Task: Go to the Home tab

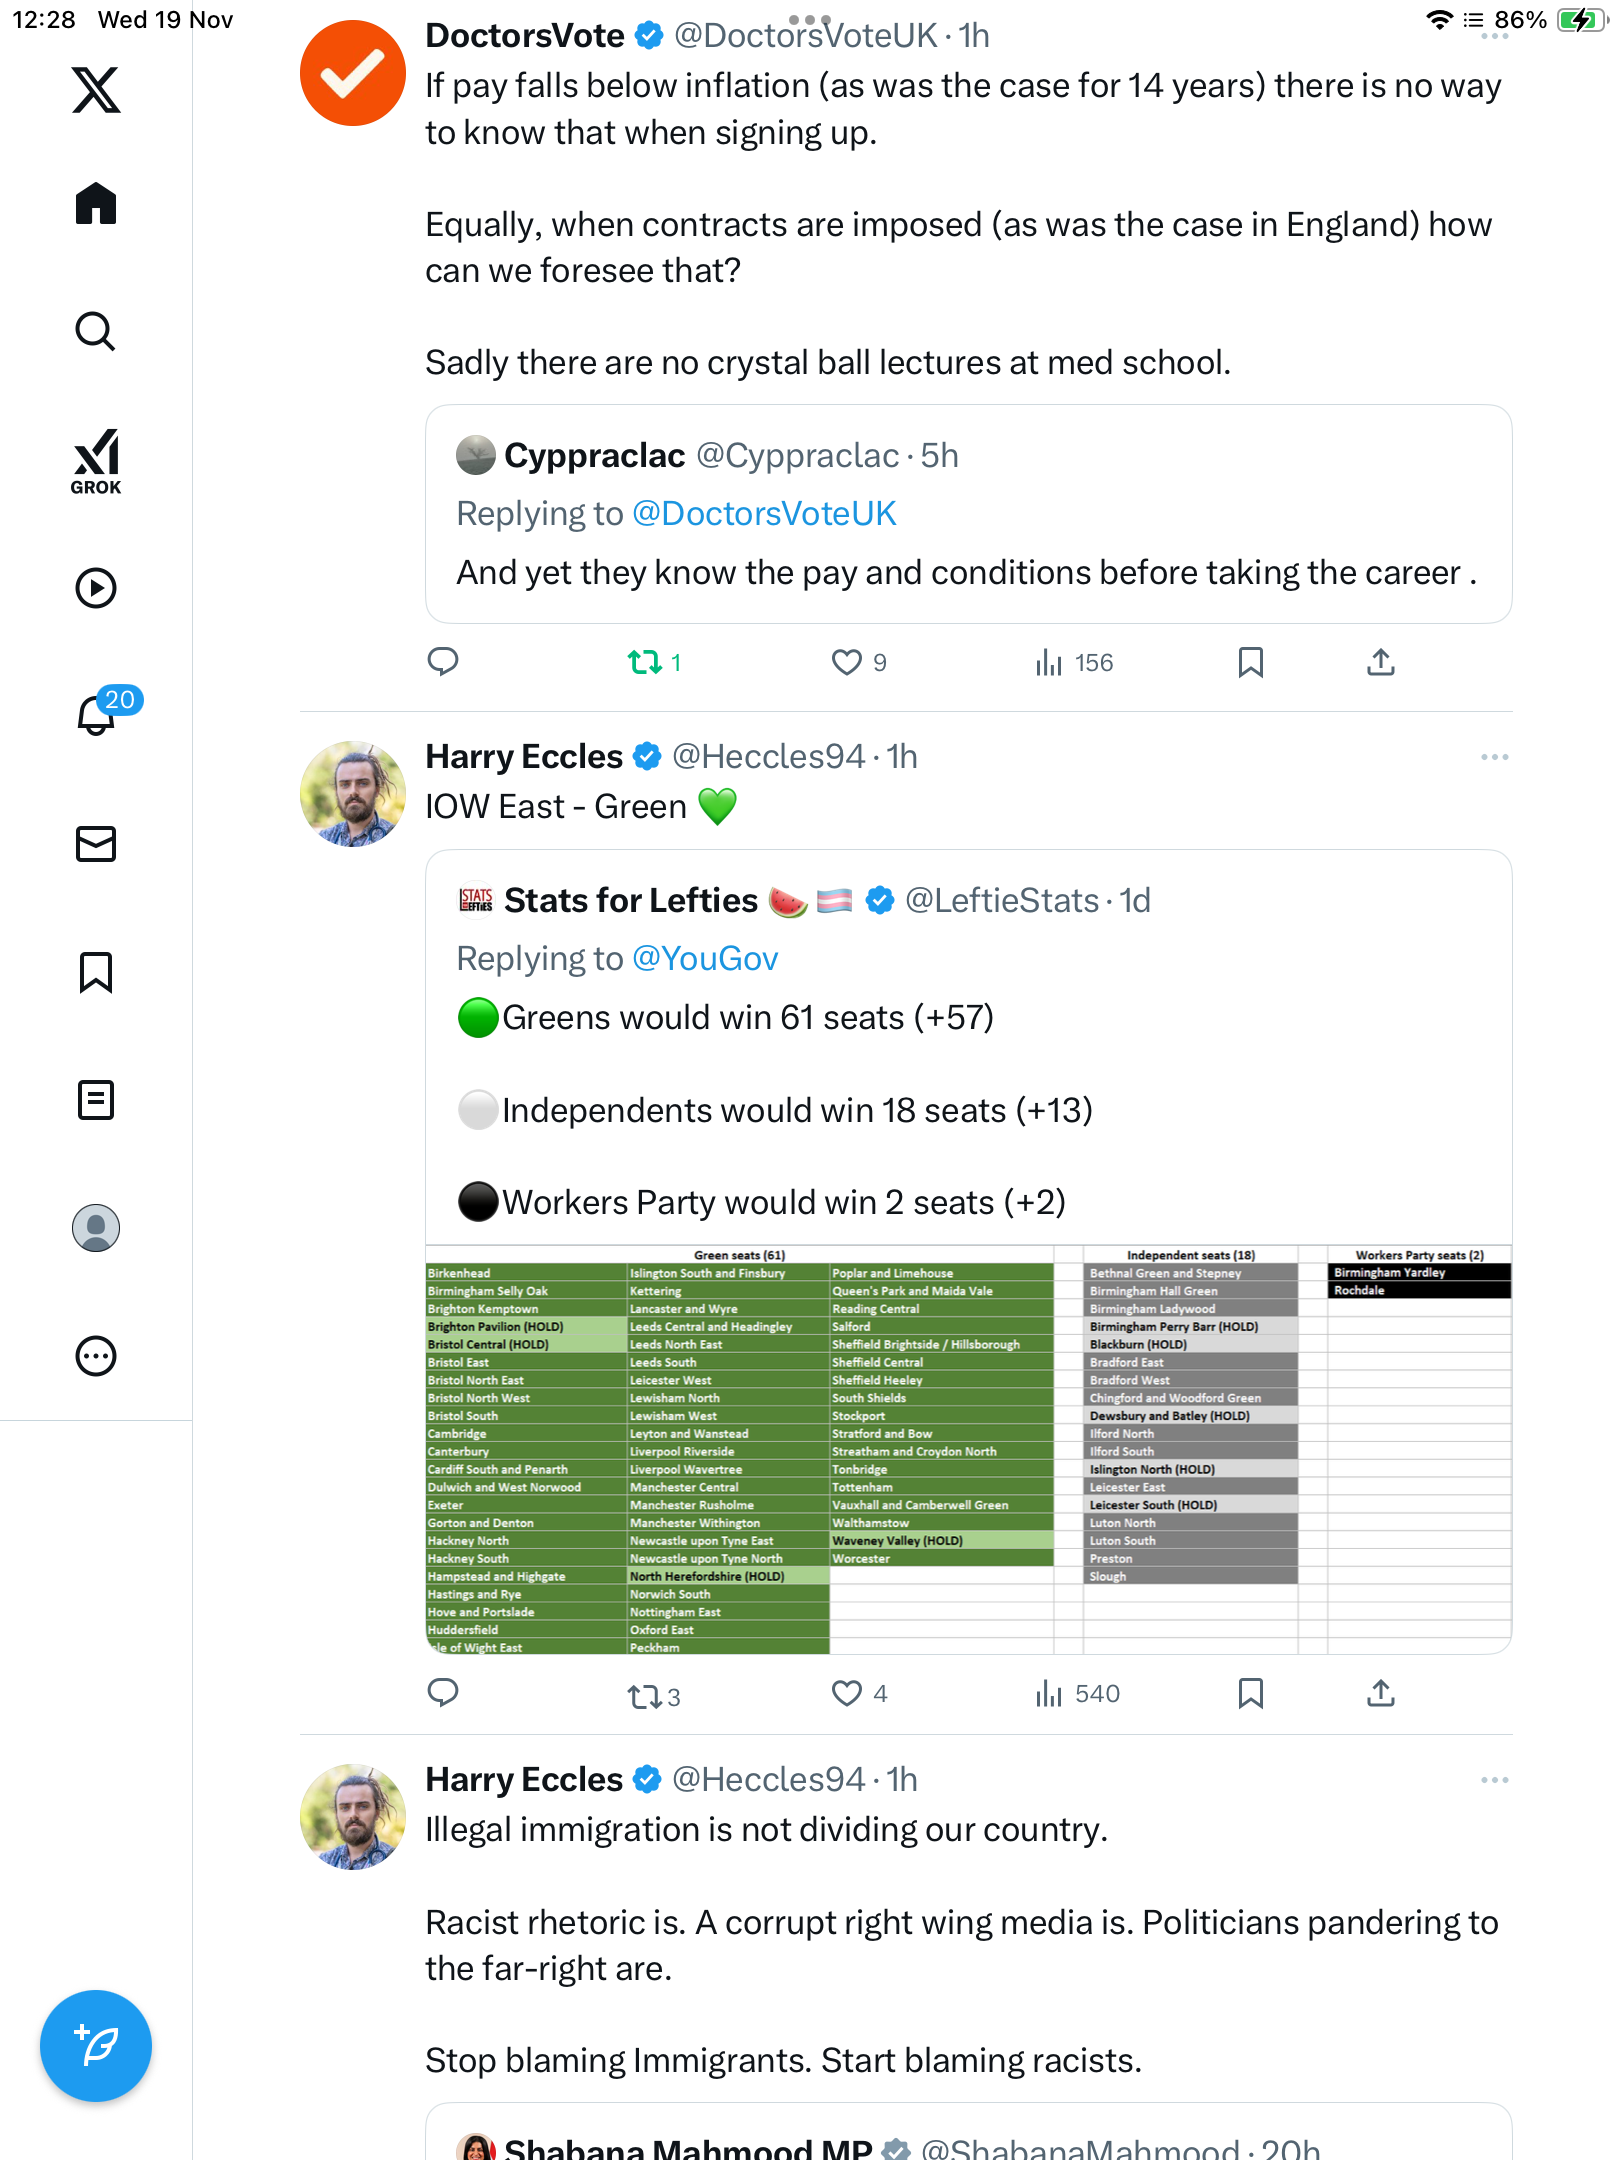Action: click(x=96, y=204)
